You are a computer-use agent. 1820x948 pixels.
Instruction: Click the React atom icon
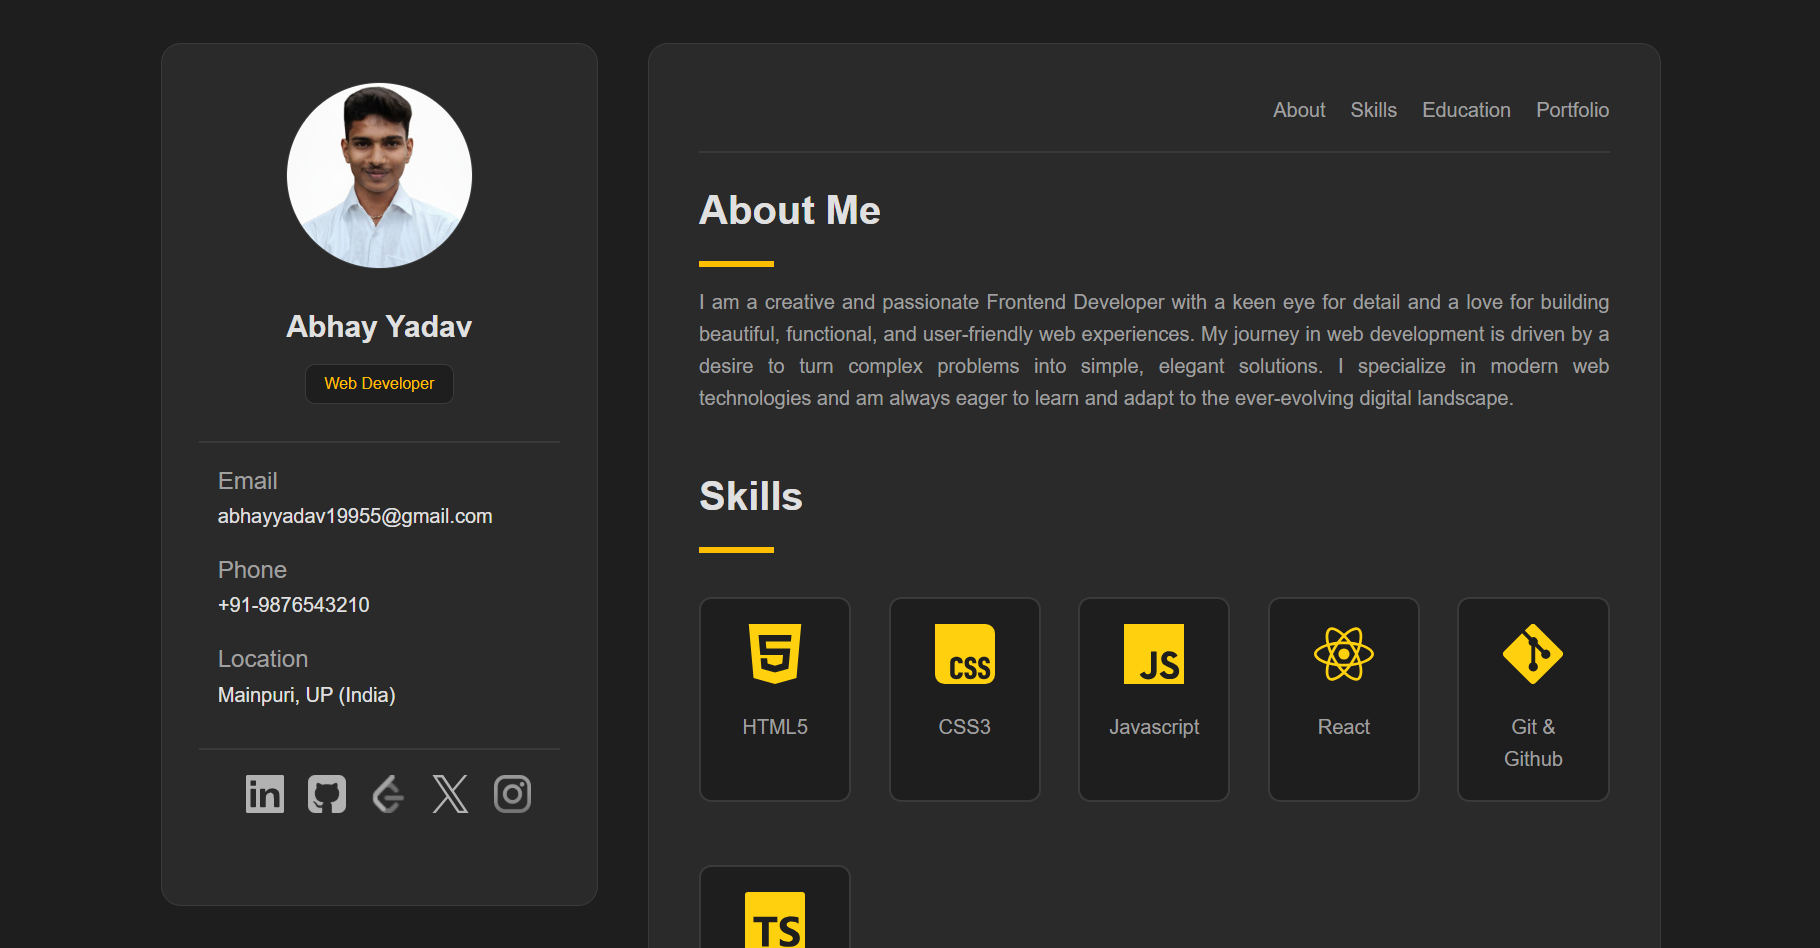point(1344,654)
